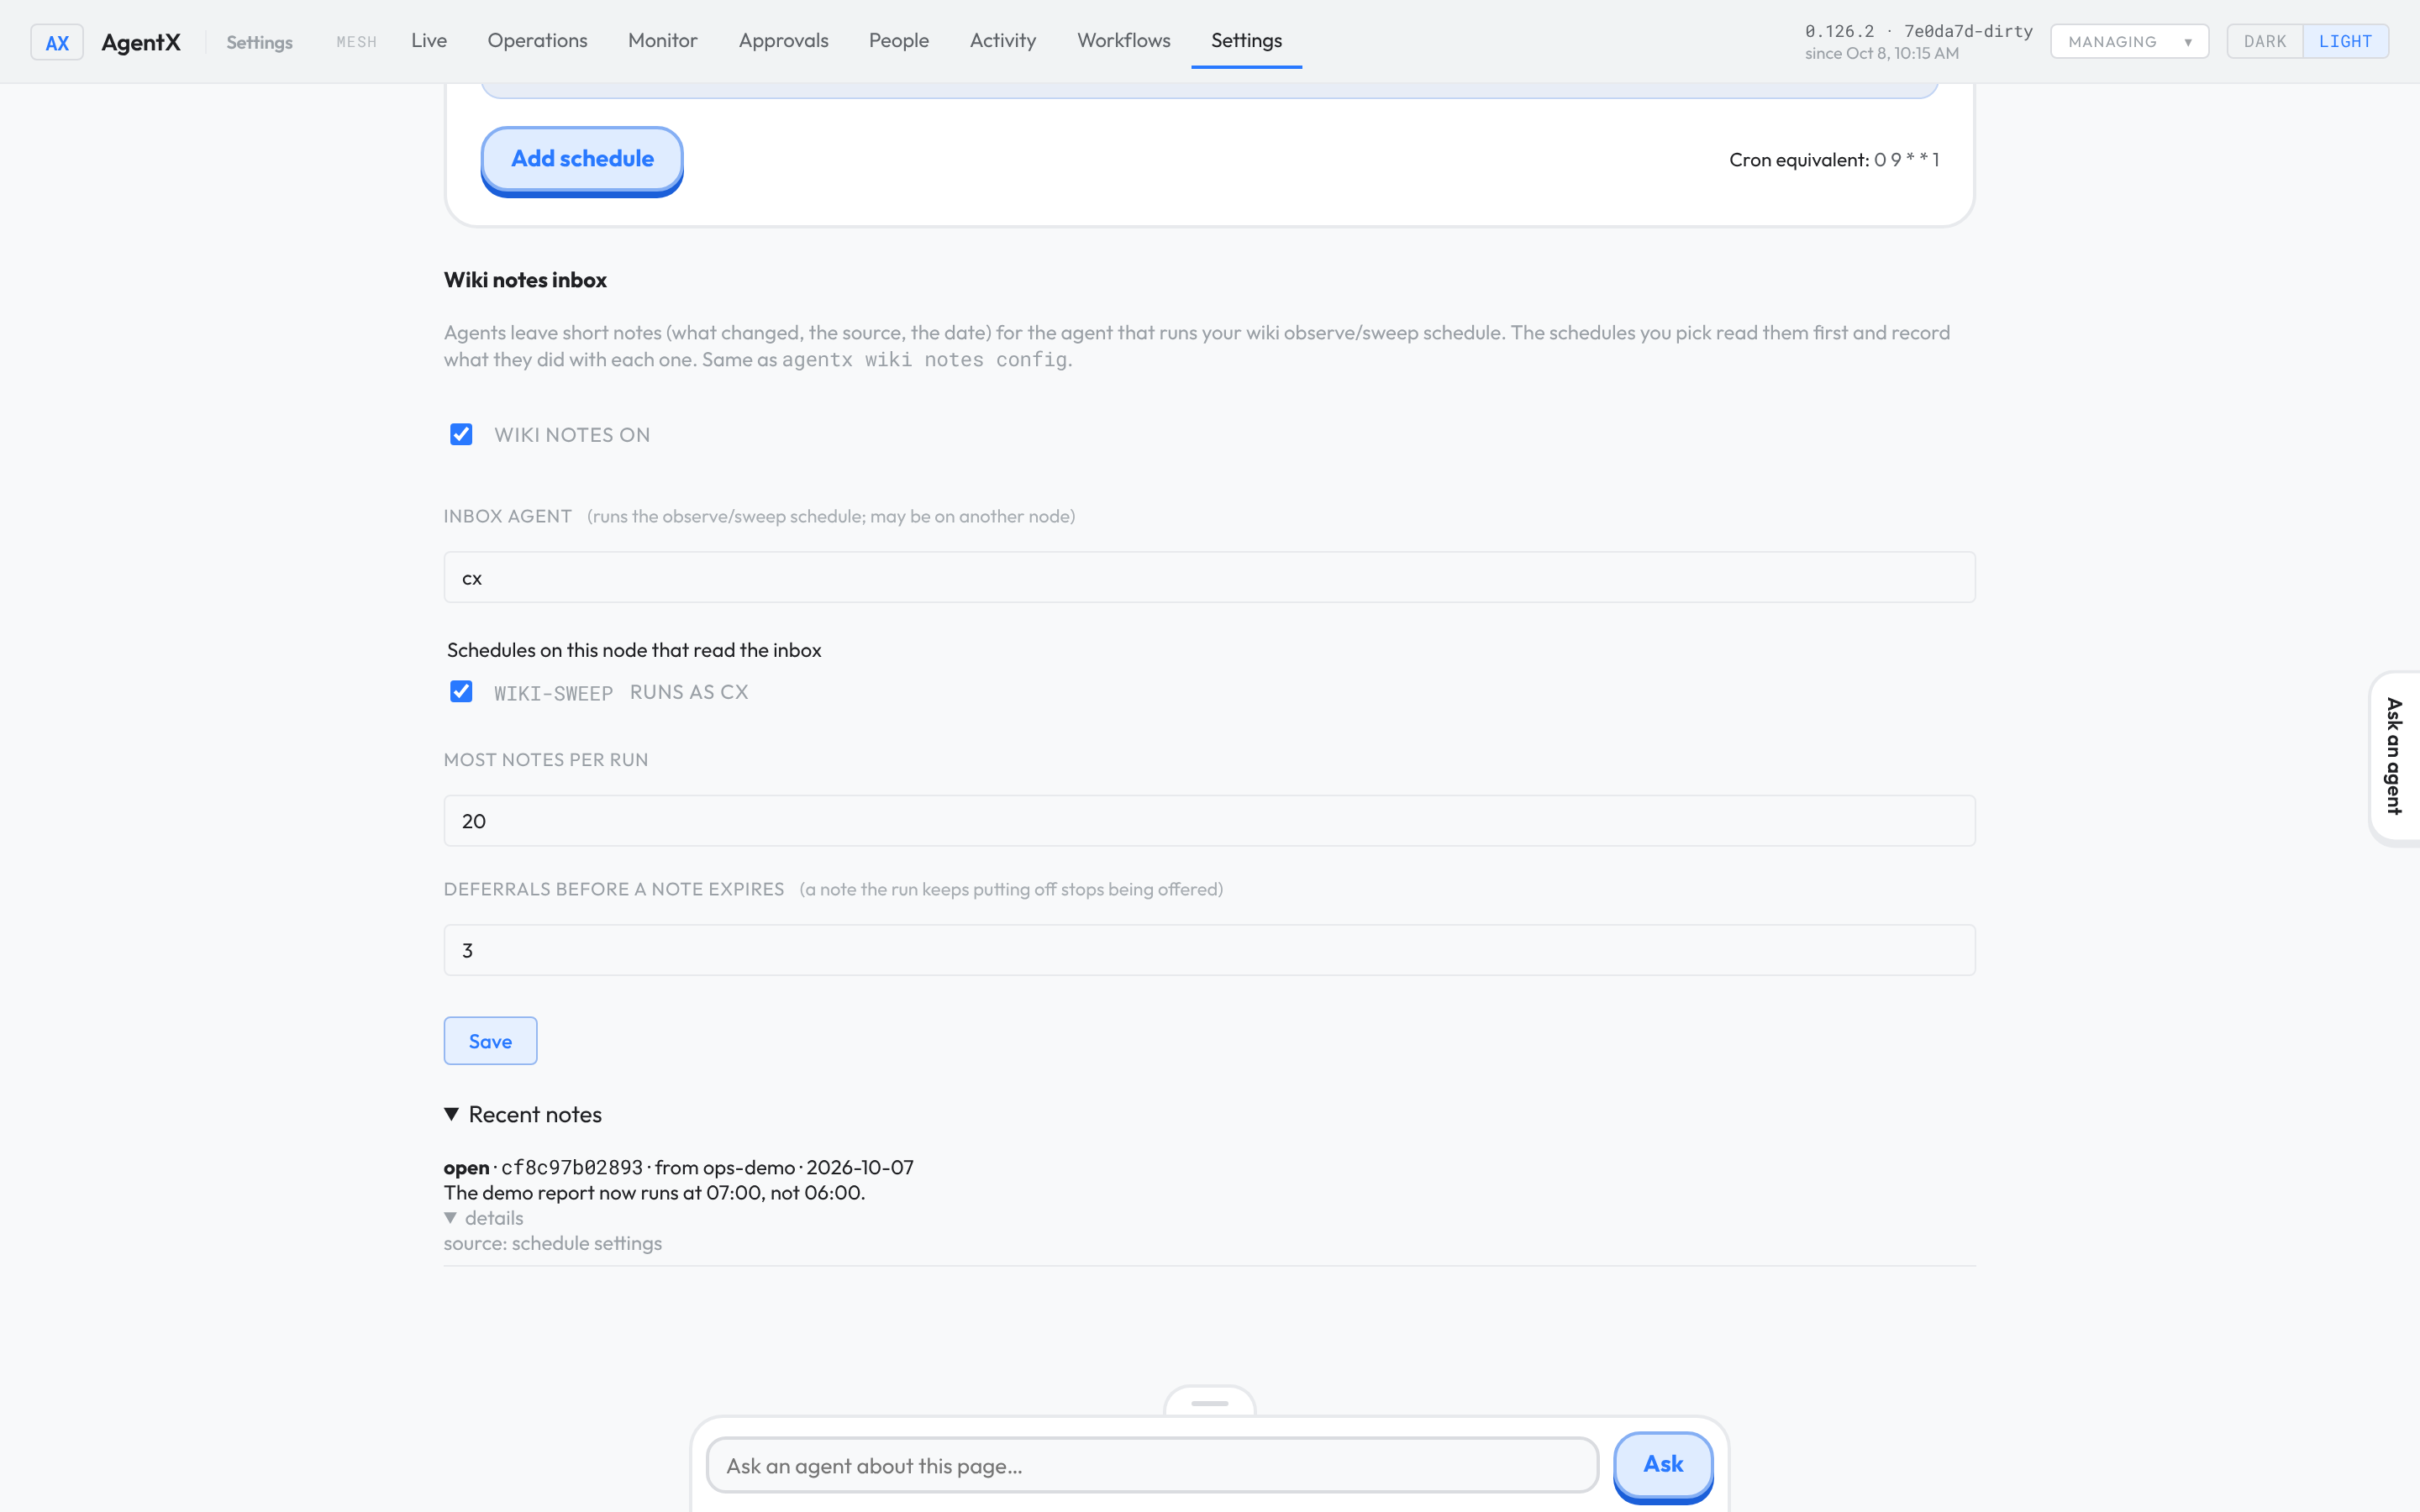Open the Activity tab

pos(1003,41)
